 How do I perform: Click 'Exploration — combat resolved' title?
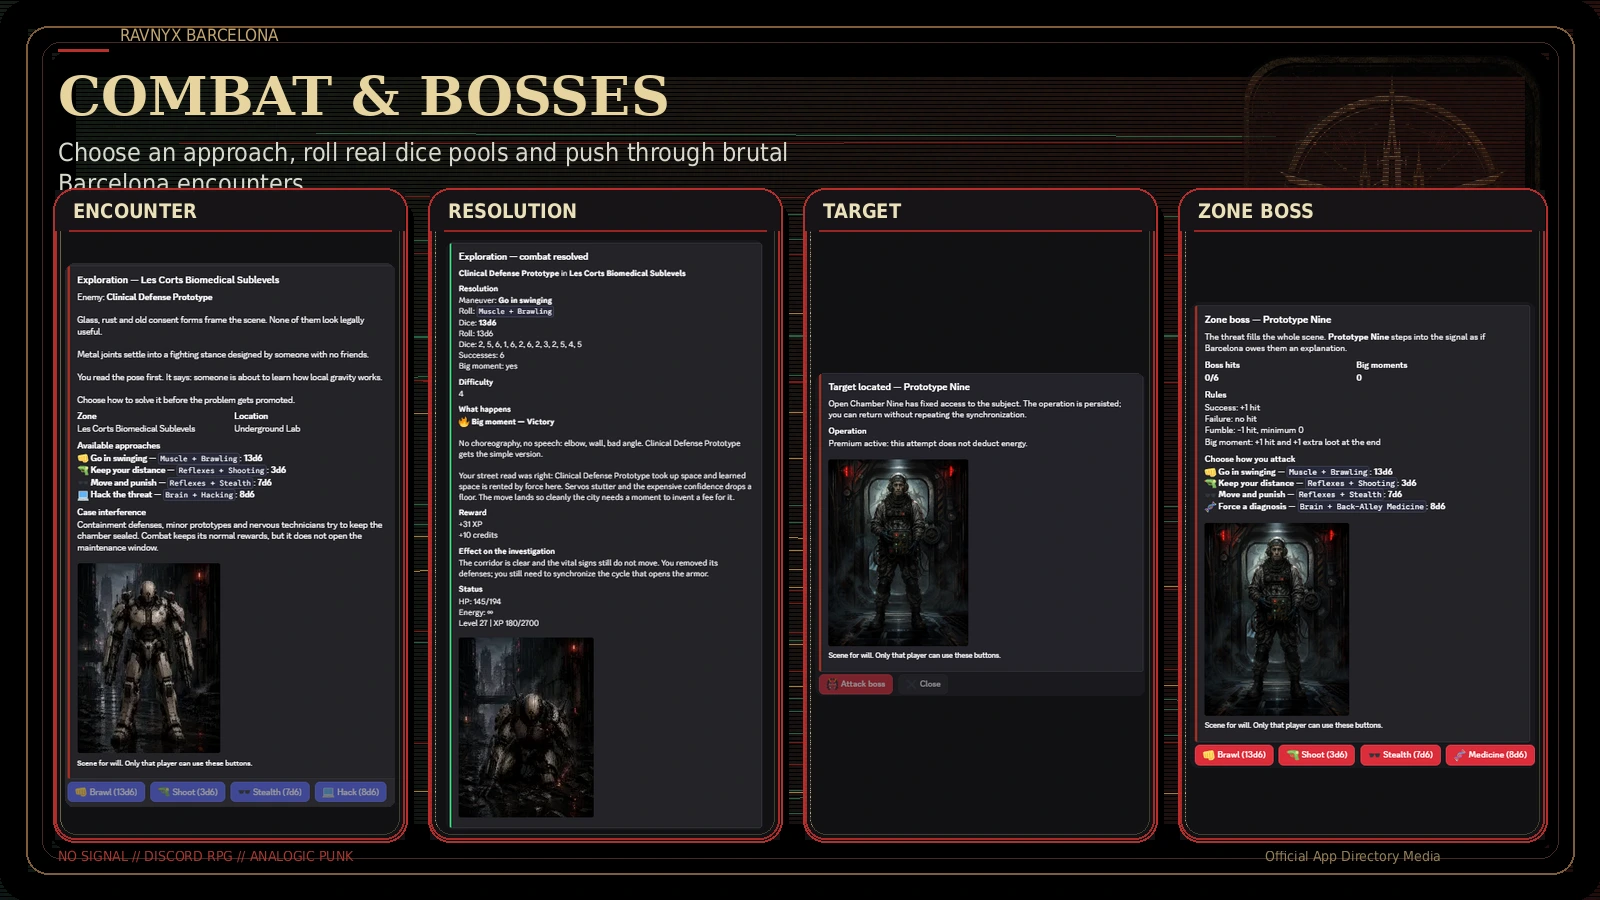click(523, 257)
